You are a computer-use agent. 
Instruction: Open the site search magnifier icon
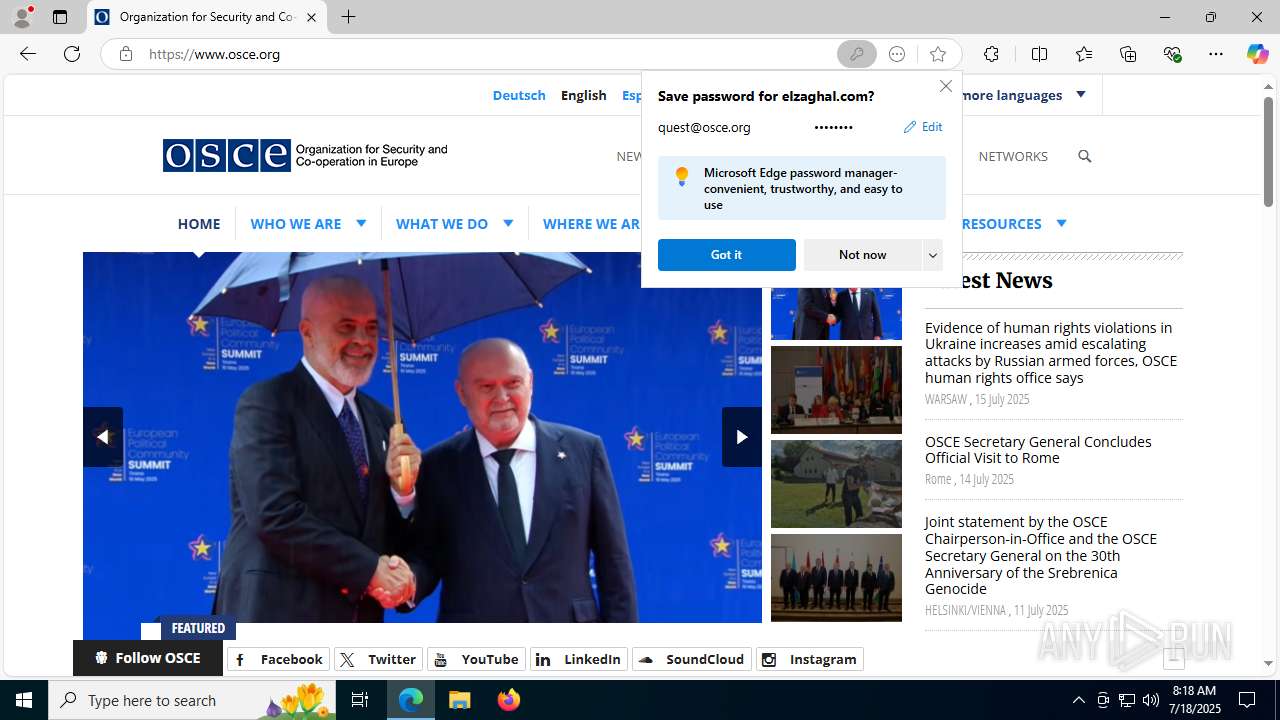pyautogui.click(x=1084, y=156)
